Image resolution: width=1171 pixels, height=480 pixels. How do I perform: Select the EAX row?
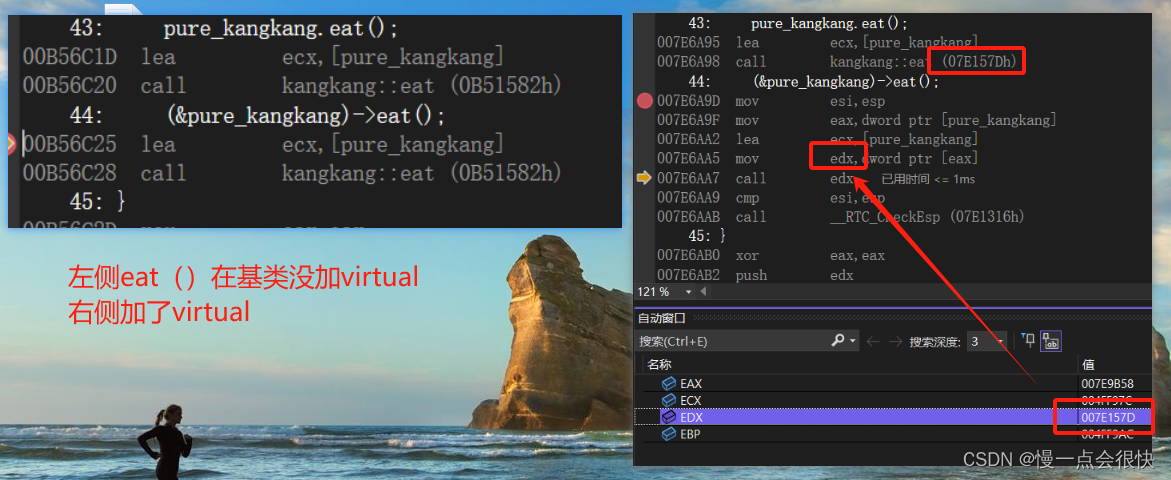point(895,384)
